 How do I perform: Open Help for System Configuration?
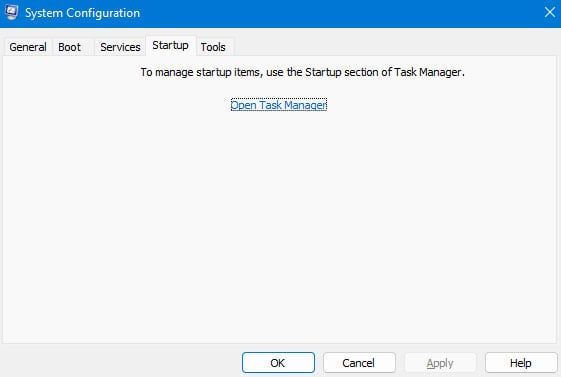(x=521, y=363)
